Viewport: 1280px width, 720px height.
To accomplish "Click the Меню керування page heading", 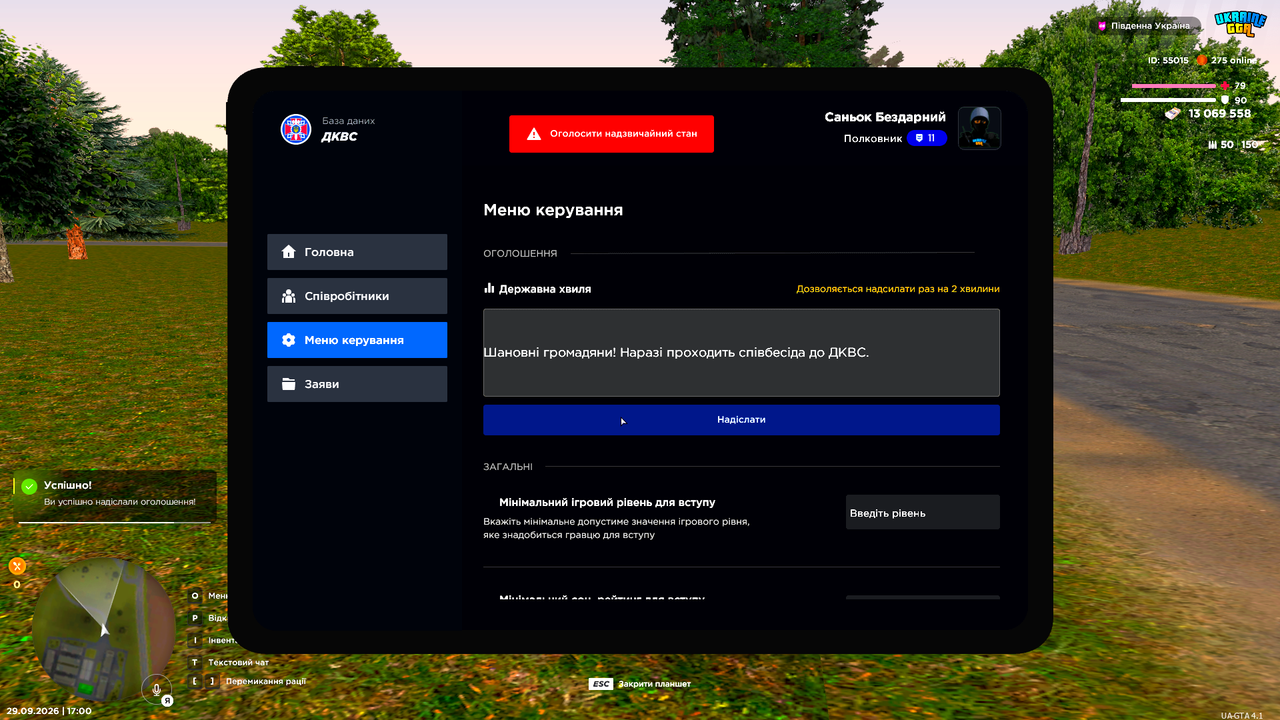I will coord(553,210).
